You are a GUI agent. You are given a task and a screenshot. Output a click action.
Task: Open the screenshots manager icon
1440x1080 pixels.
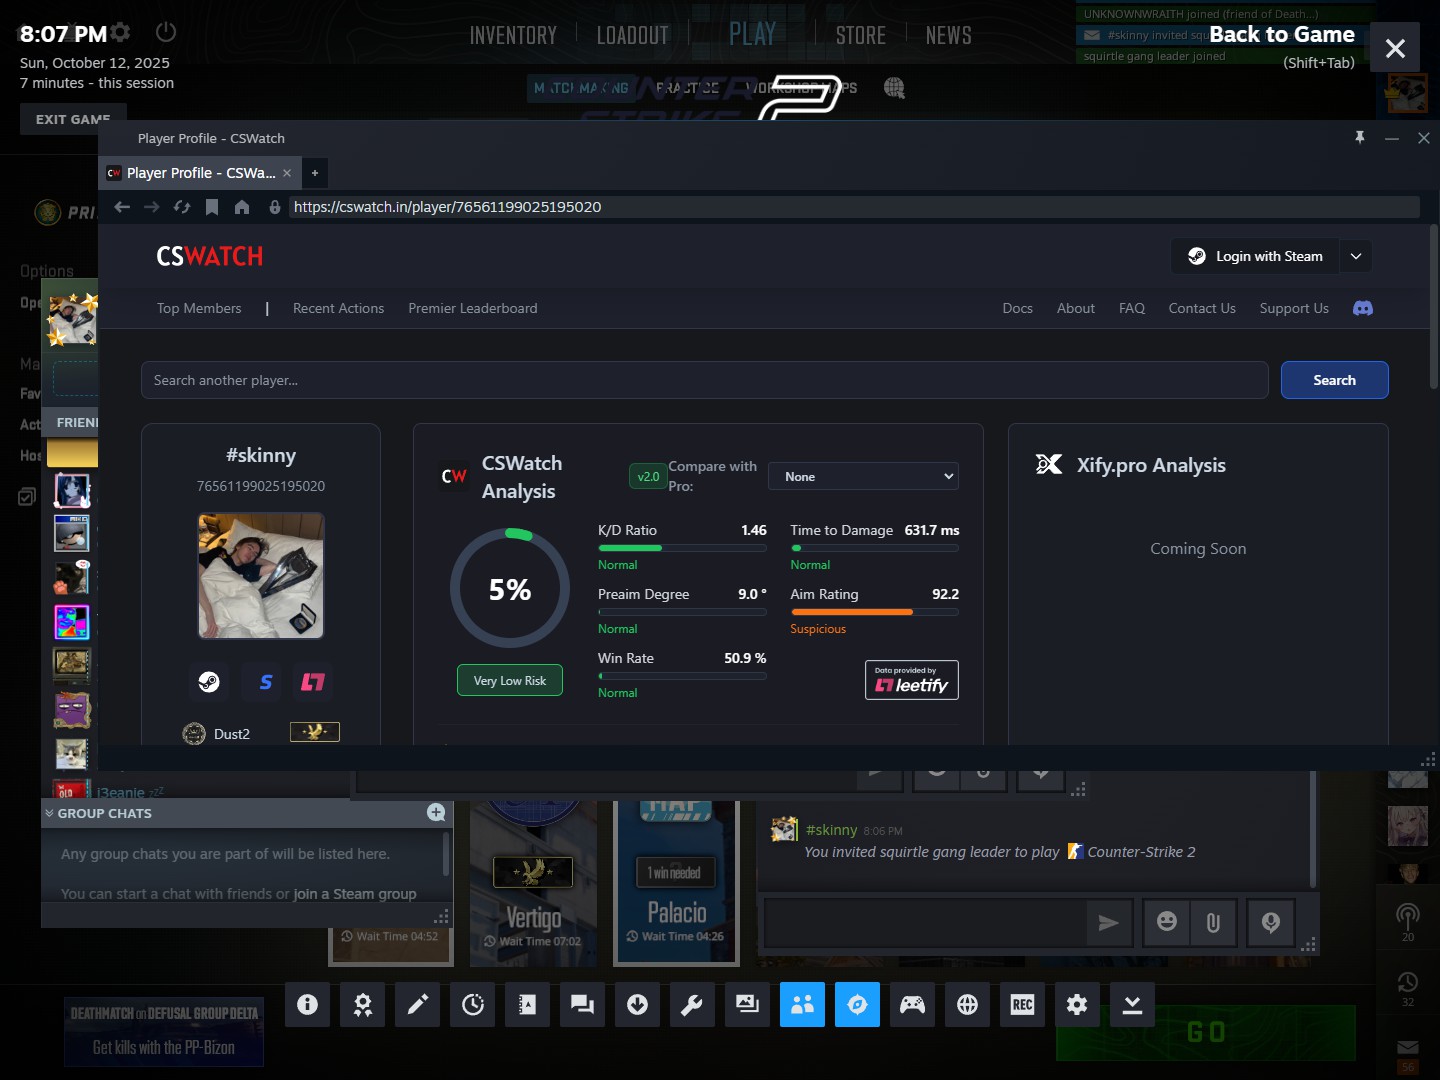tap(747, 1004)
